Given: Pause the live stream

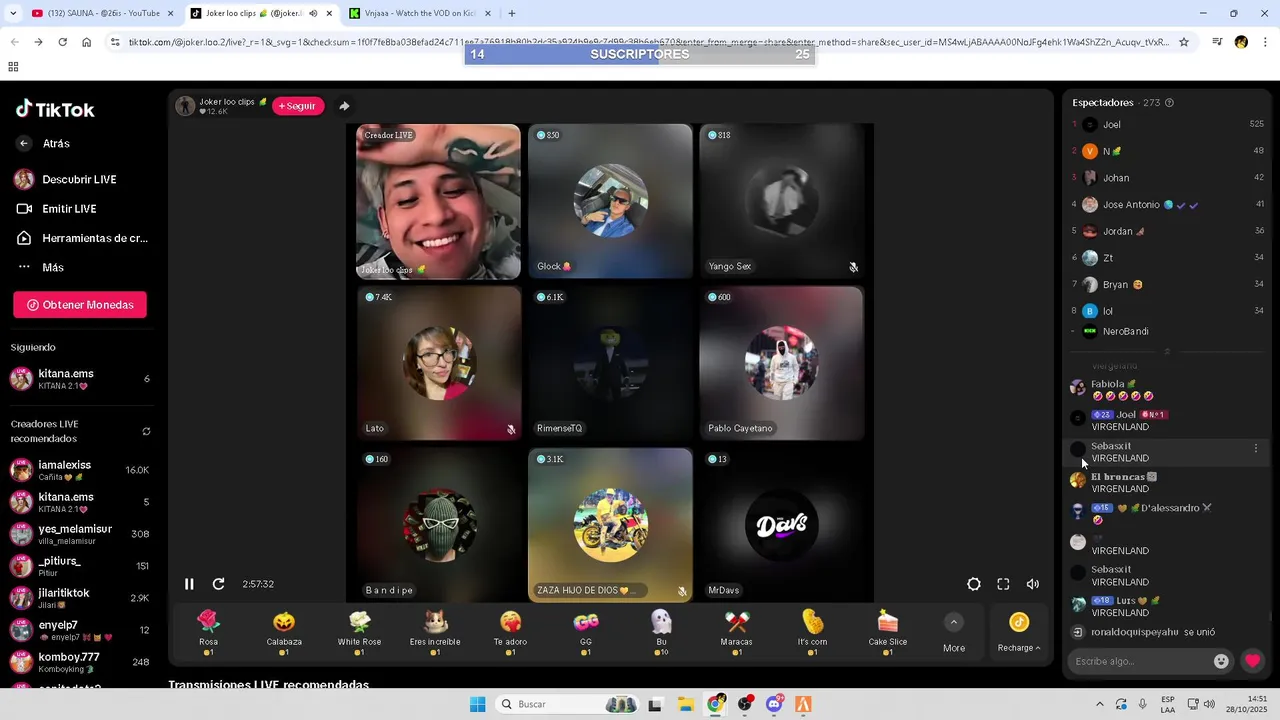Looking at the screenshot, I should [x=189, y=584].
